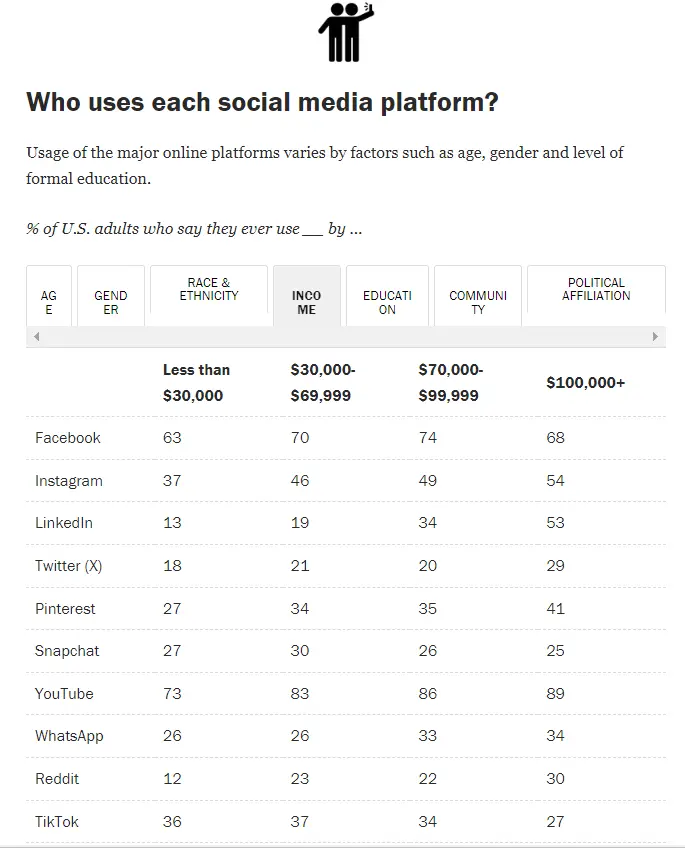Select the TikTok row label
Viewport: 685px width, 848px height.
57,822
